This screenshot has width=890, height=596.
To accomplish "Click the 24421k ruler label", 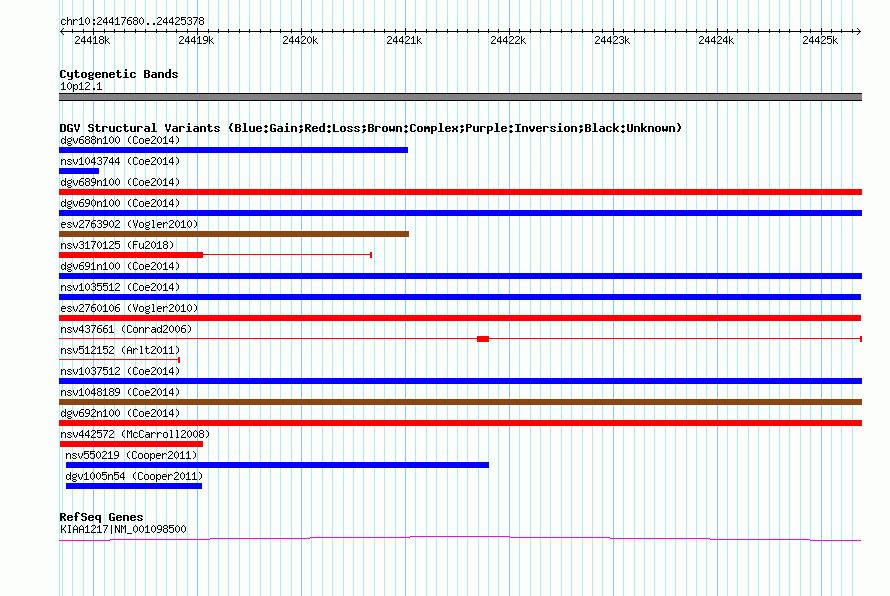I will 404,40.
